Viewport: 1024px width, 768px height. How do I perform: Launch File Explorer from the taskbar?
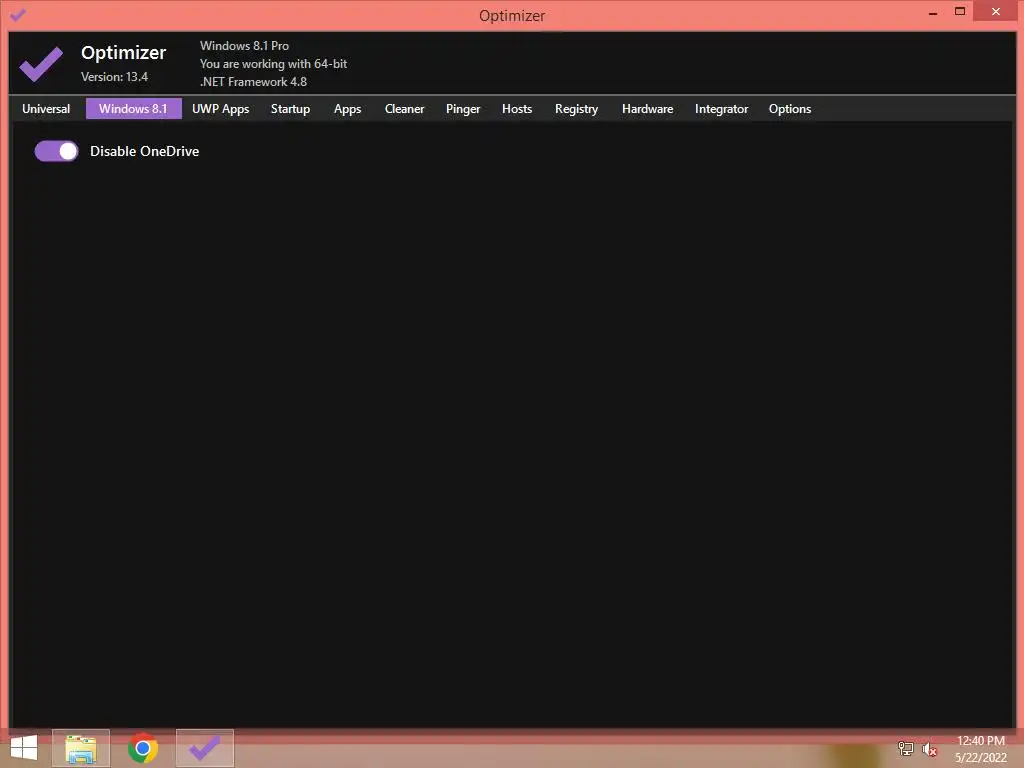coord(81,748)
